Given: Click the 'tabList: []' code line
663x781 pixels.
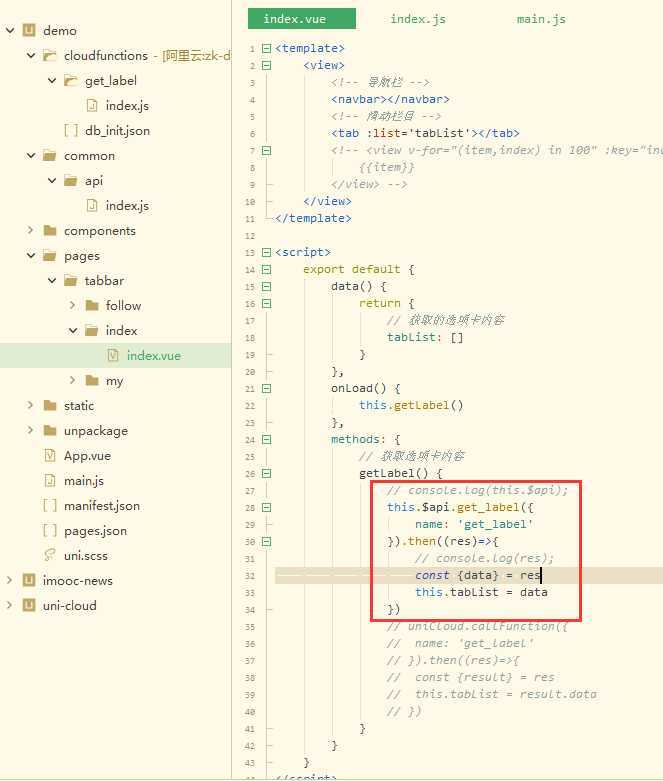Looking at the screenshot, I should click(425, 337).
